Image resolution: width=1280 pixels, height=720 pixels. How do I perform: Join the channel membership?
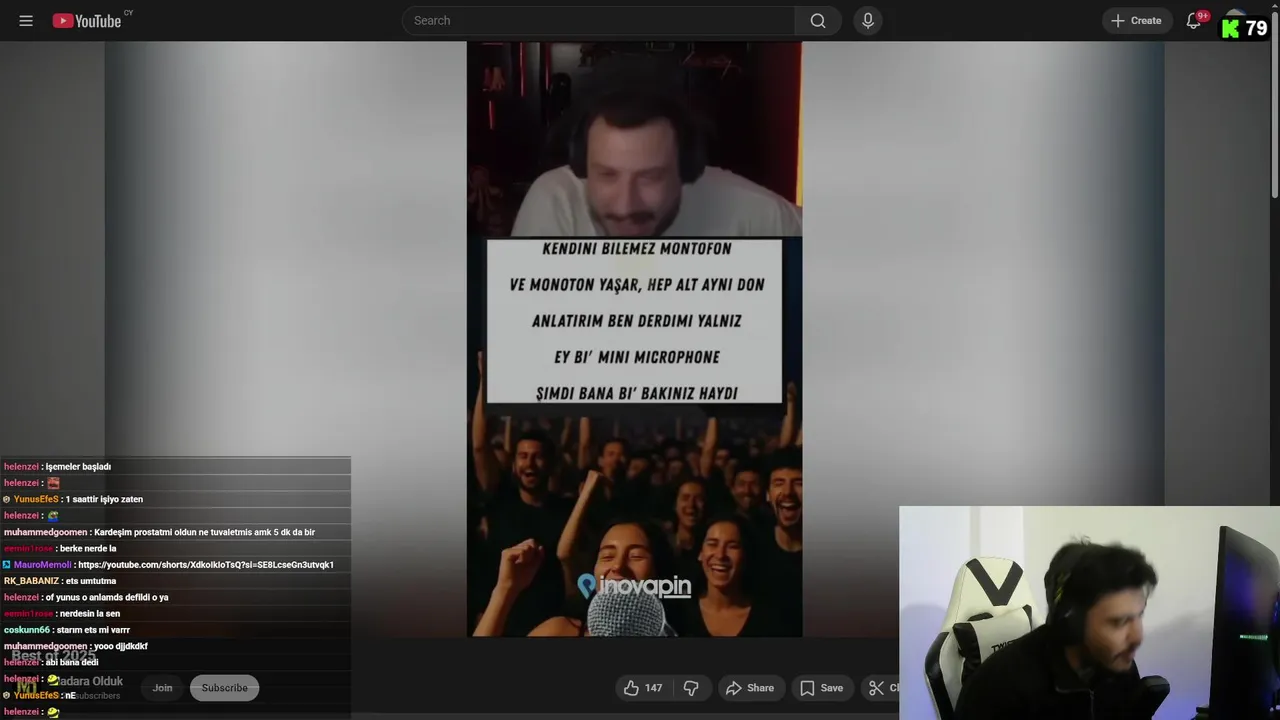(162, 688)
